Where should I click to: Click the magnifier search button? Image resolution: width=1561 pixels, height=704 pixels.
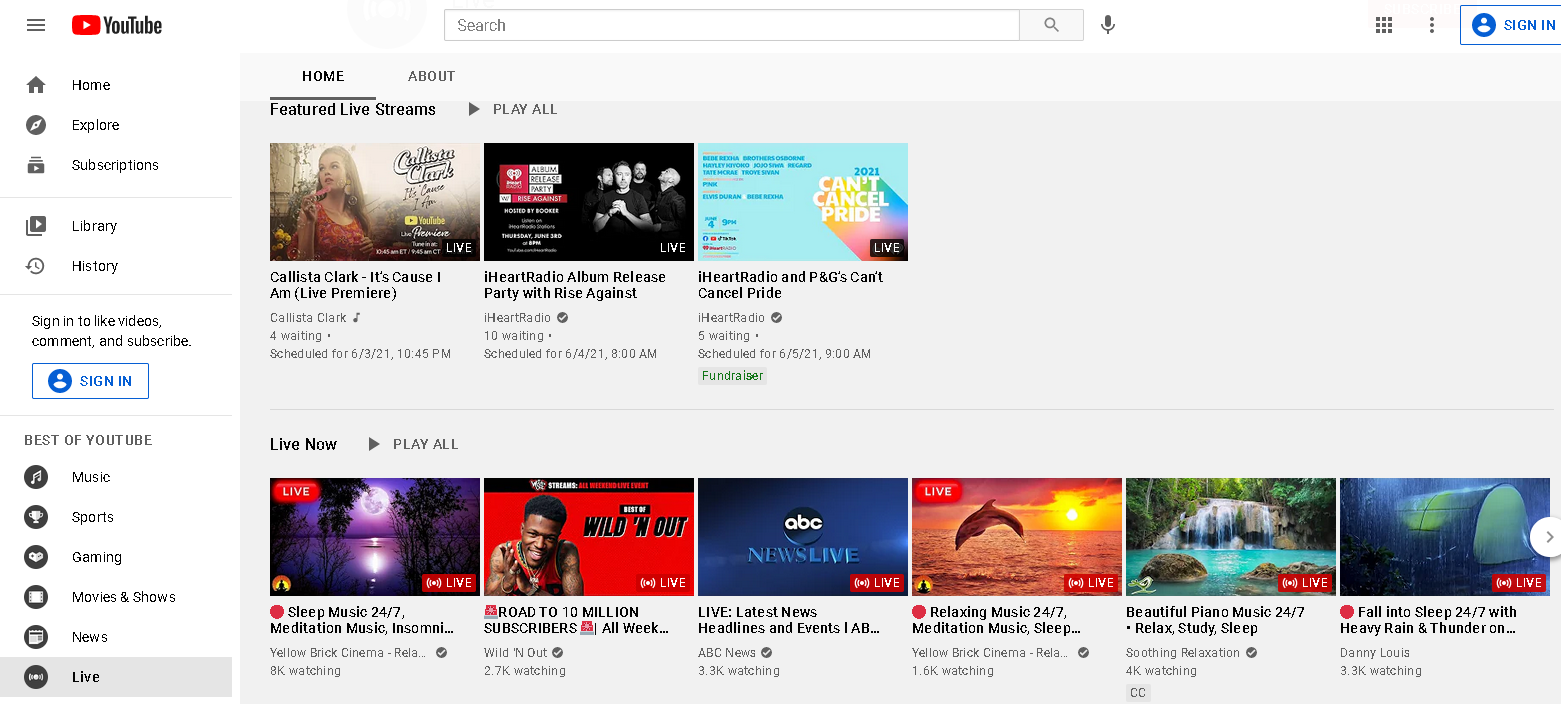click(x=1051, y=25)
